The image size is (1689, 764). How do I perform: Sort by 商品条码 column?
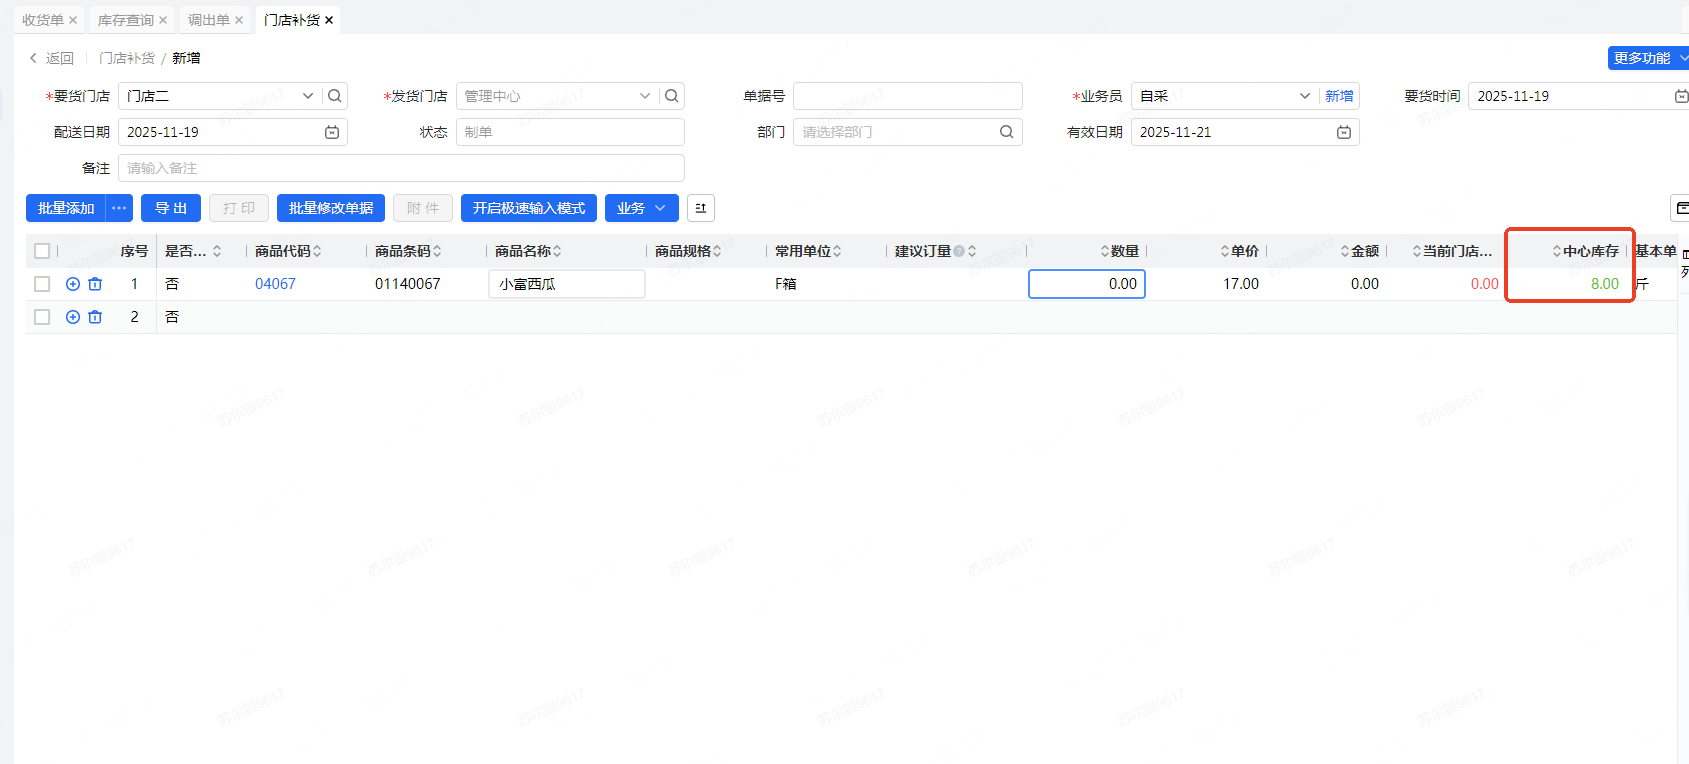click(x=437, y=251)
